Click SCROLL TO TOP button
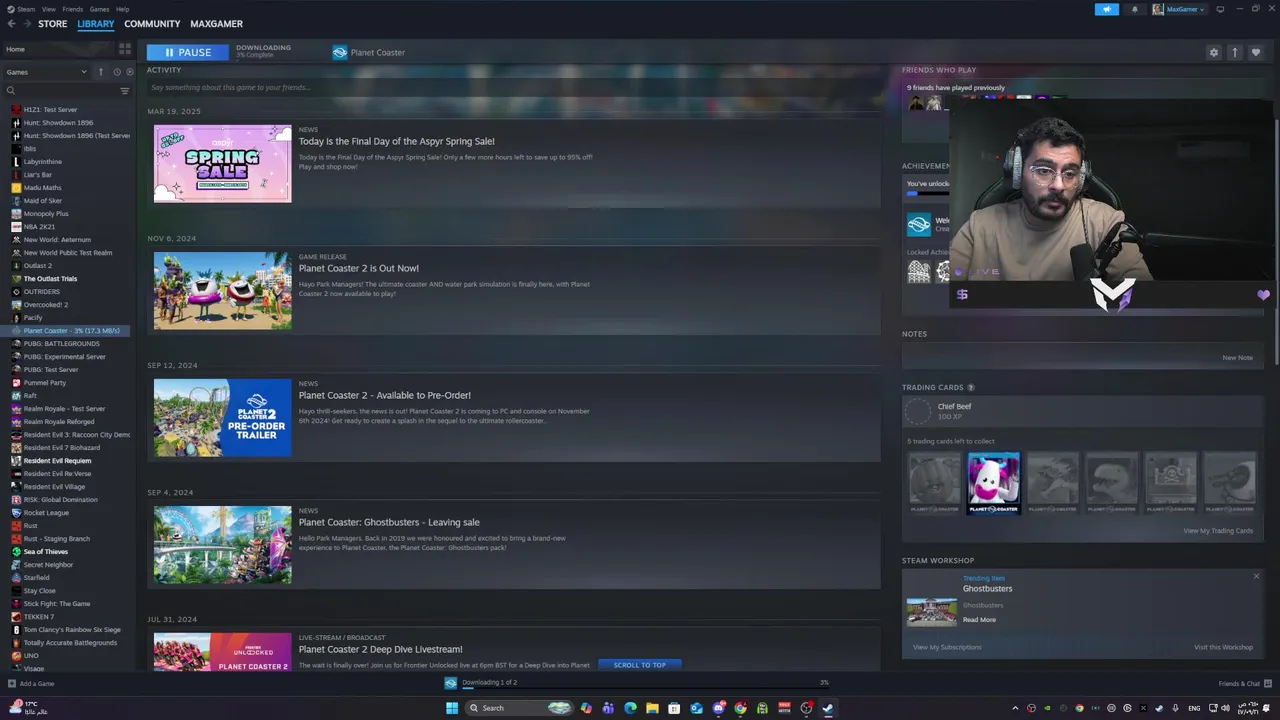This screenshot has width=1280, height=720. click(x=639, y=665)
